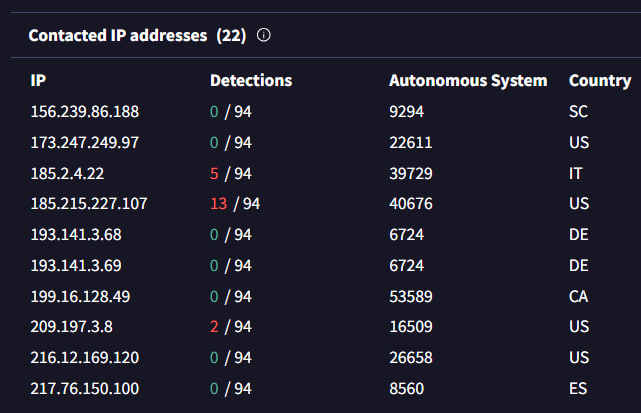Click the Contacted IP addresses (22) heading
Image resolution: width=641 pixels, height=413 pixels.
tap(137, 36)
